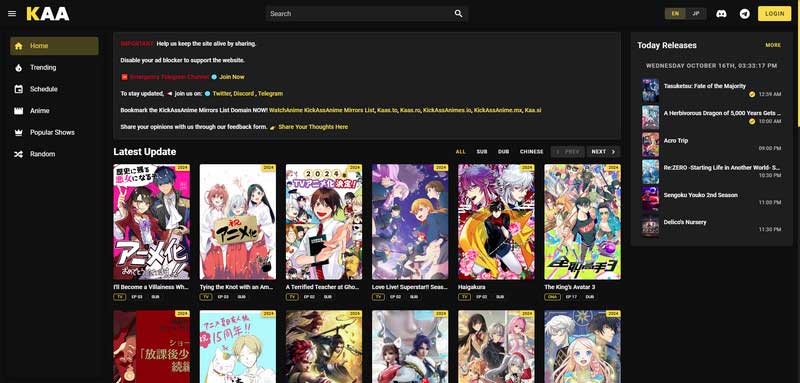Go to NEXT page of updates

point(603,151)
